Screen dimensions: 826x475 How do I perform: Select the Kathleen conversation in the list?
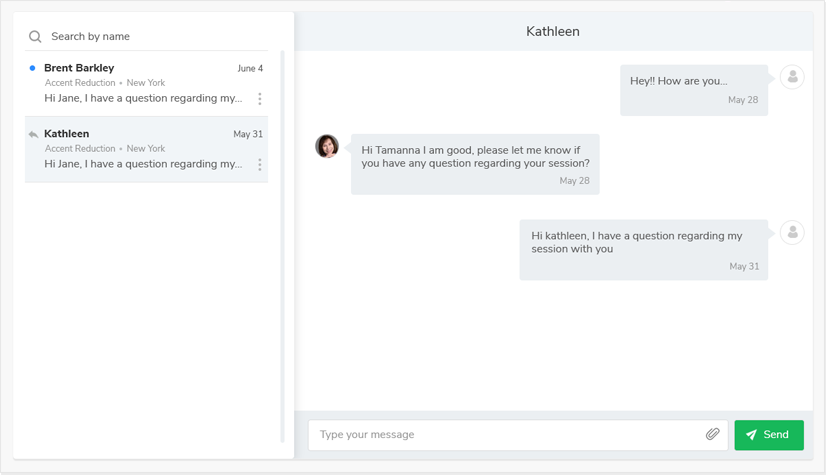(x=146, y=150)
